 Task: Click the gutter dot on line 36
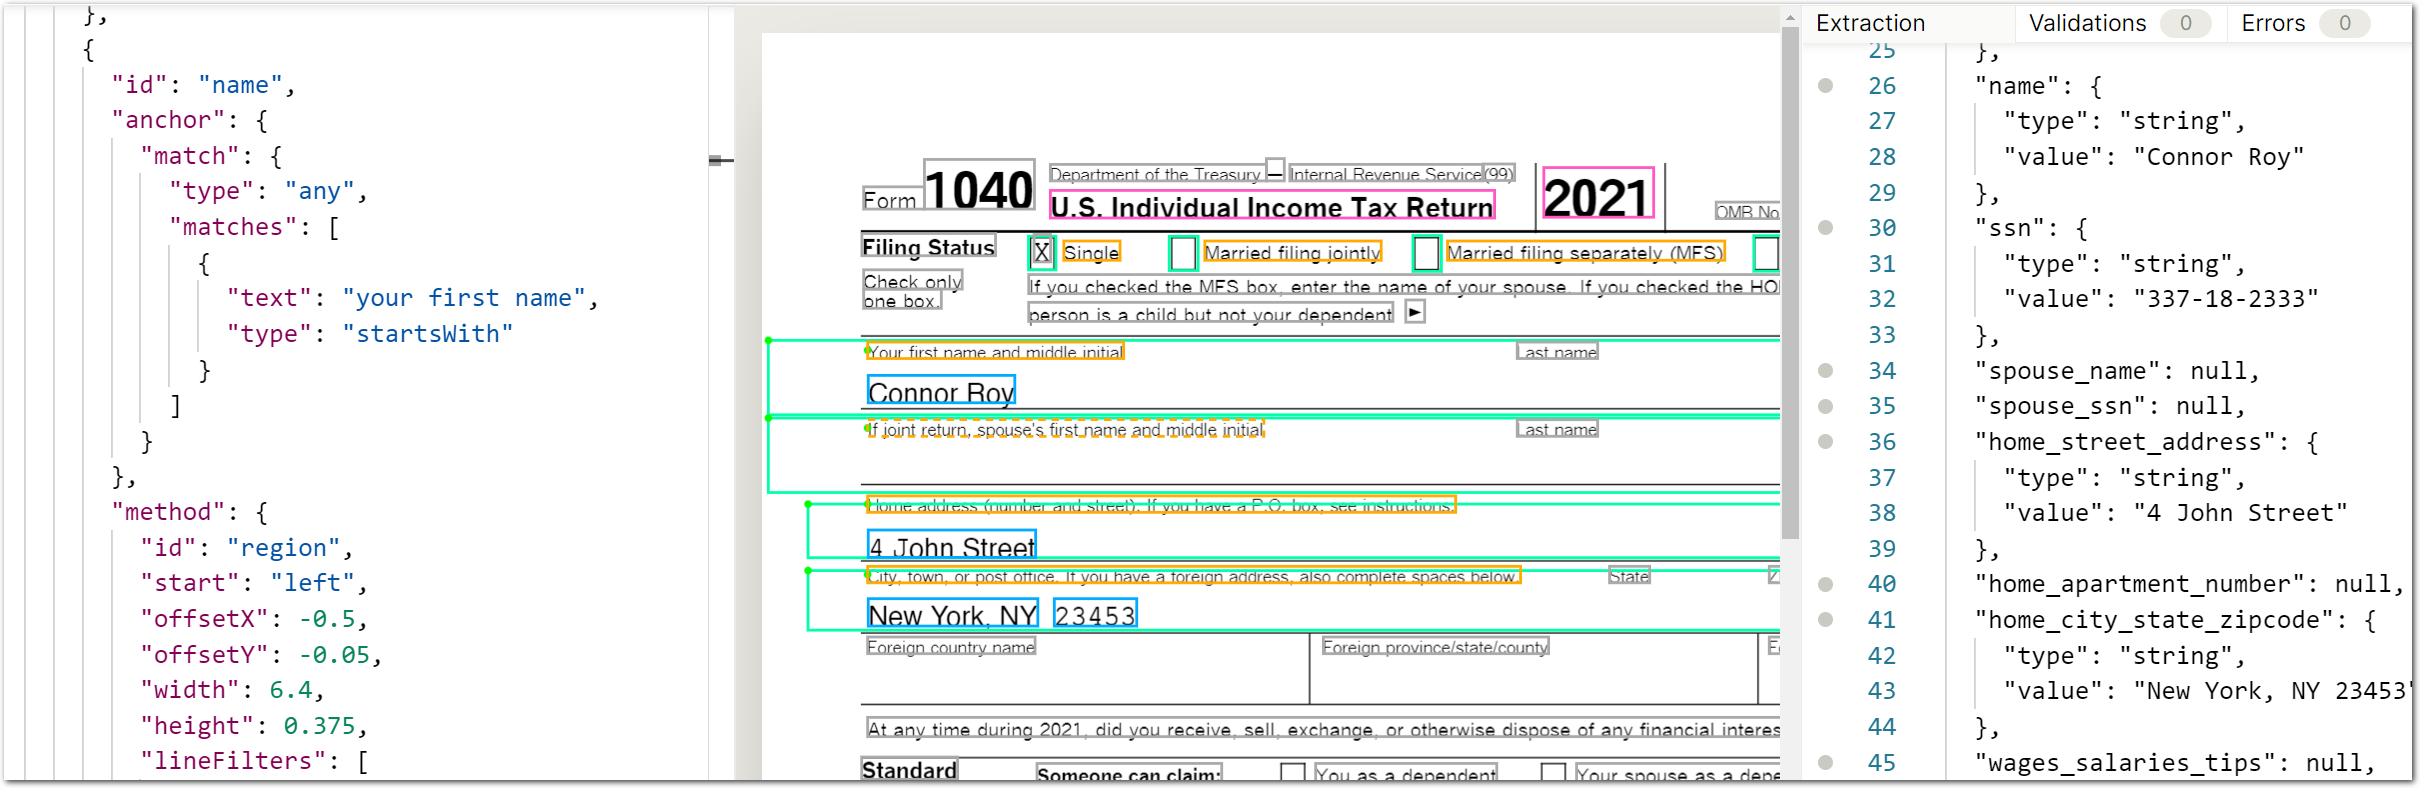point(1825,442)
